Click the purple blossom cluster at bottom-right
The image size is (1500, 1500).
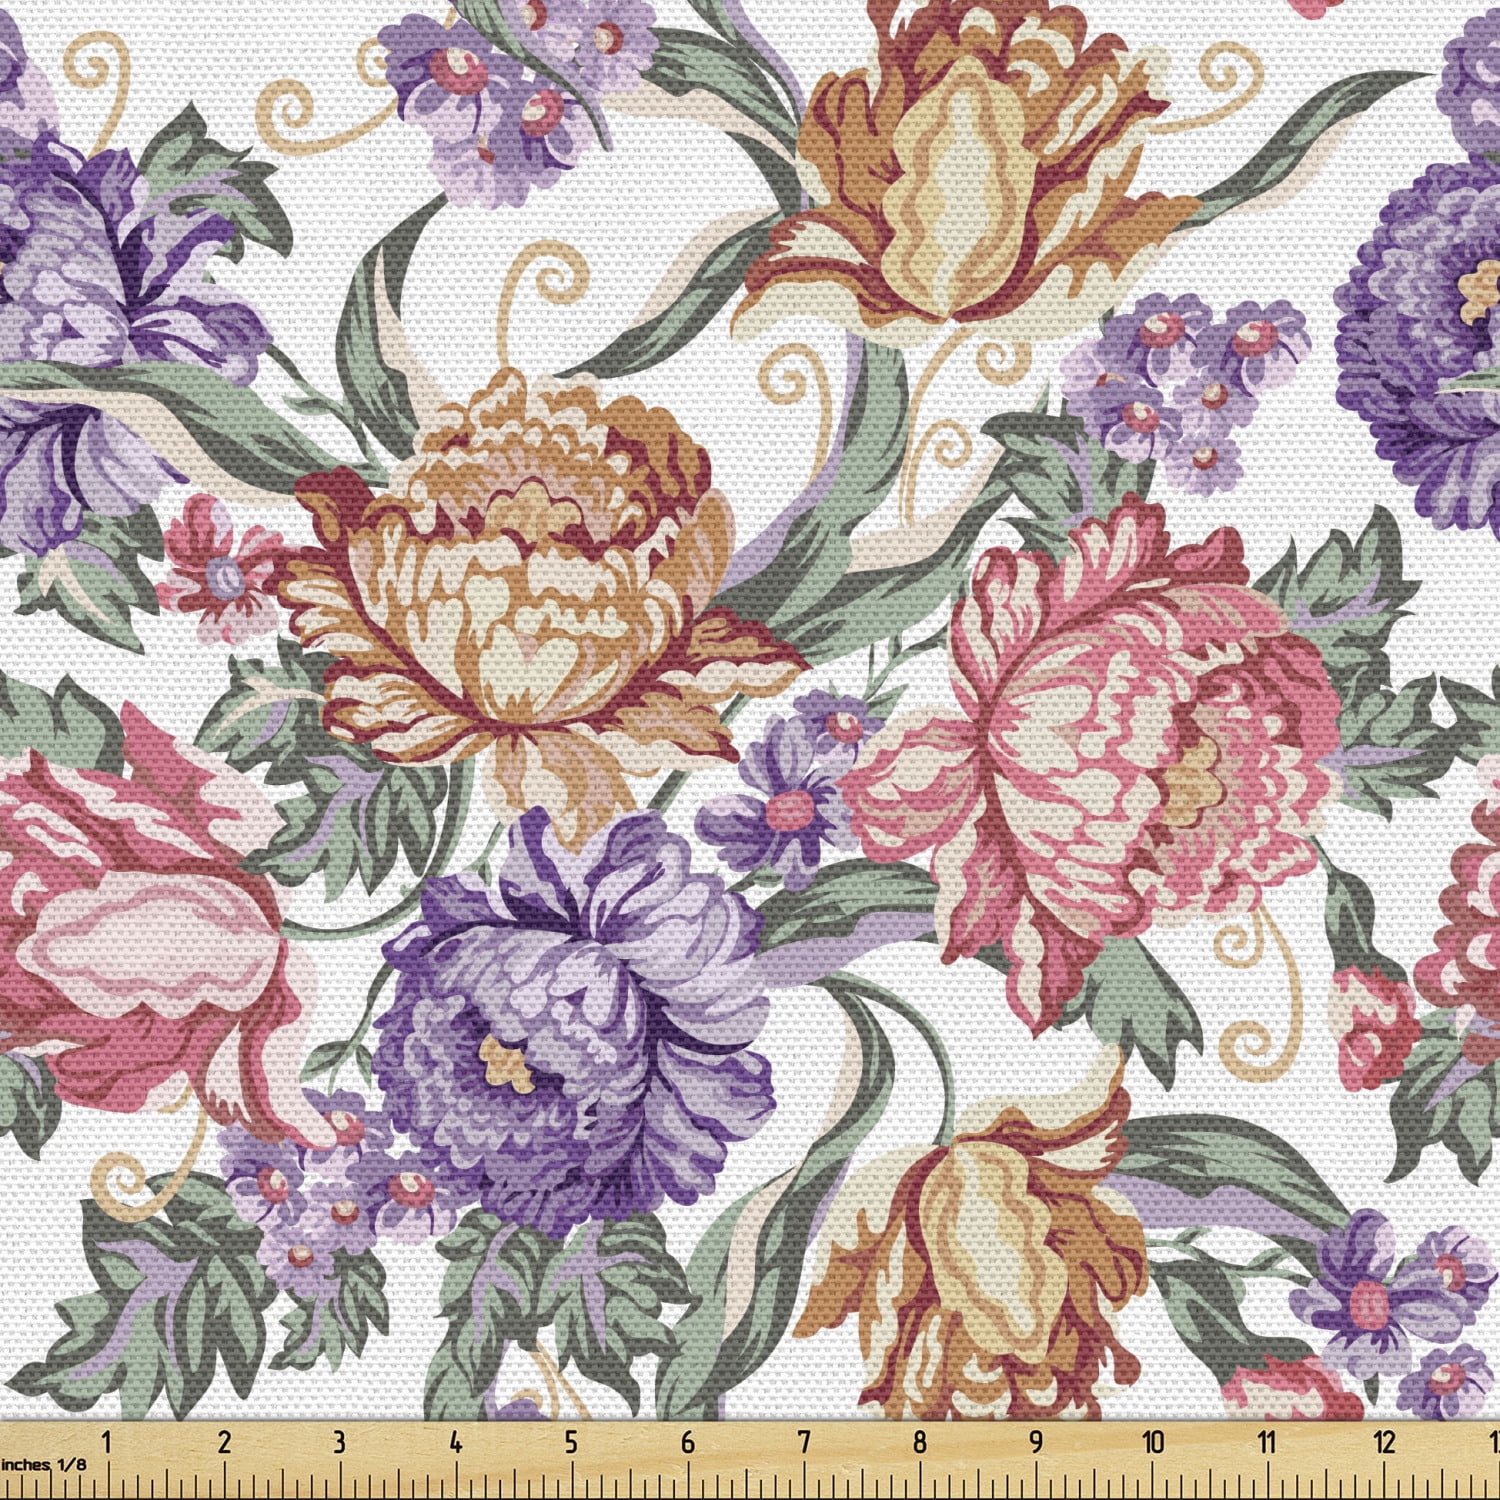(x=1400, y=1300)
